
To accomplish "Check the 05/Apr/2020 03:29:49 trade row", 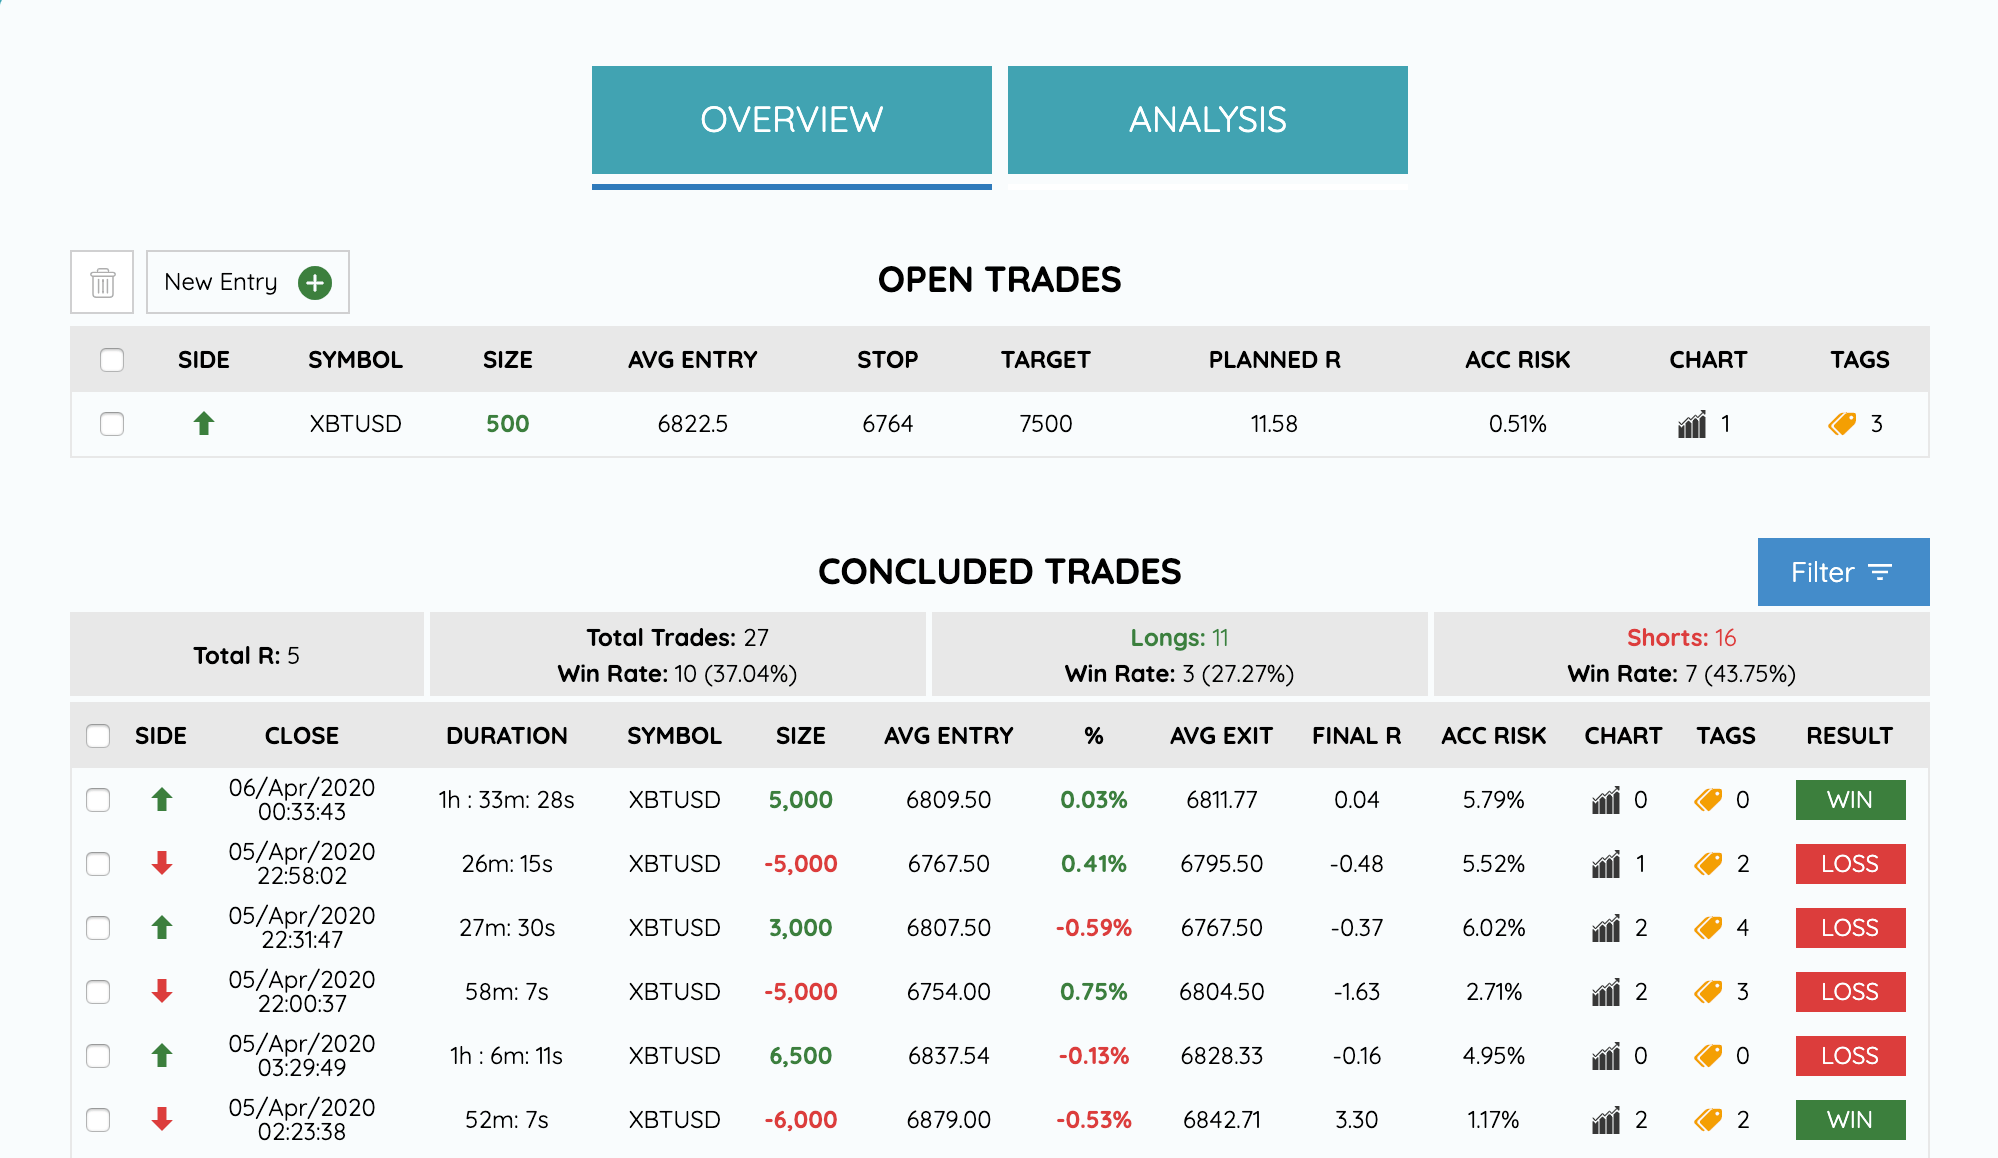I will click(x=98, y=1056).
